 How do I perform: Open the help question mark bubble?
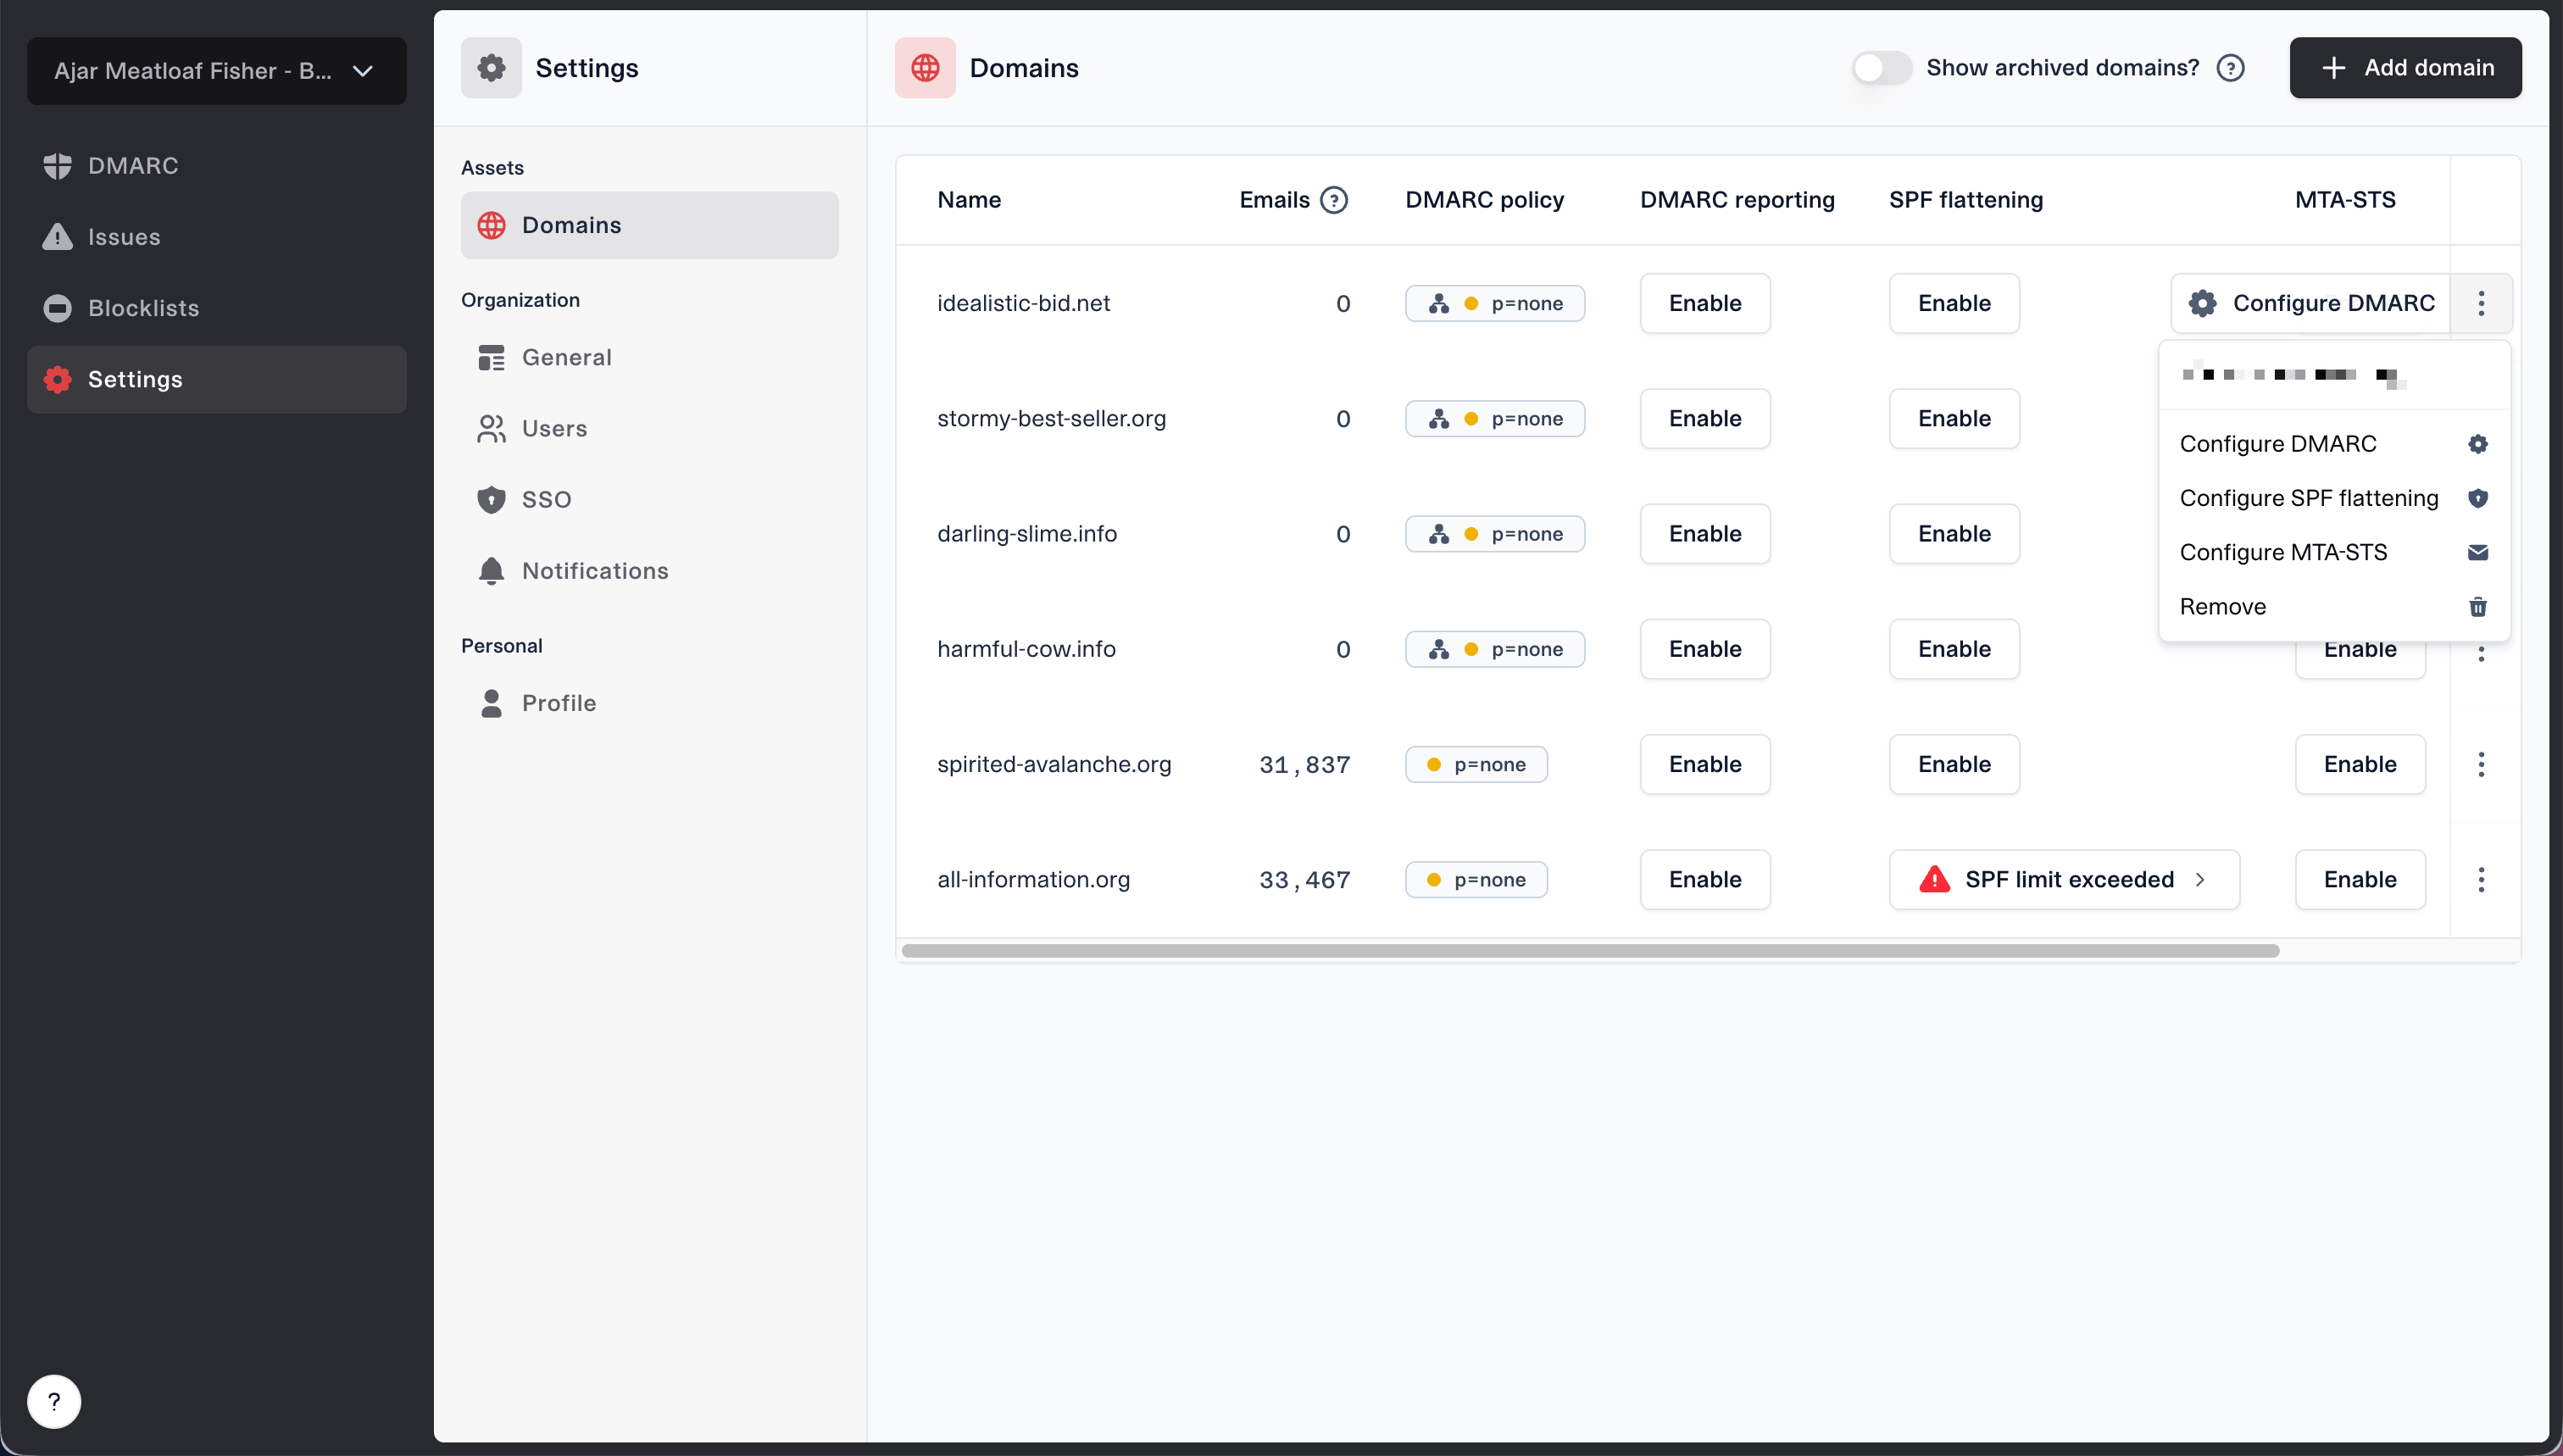[x=54, y=1401]
